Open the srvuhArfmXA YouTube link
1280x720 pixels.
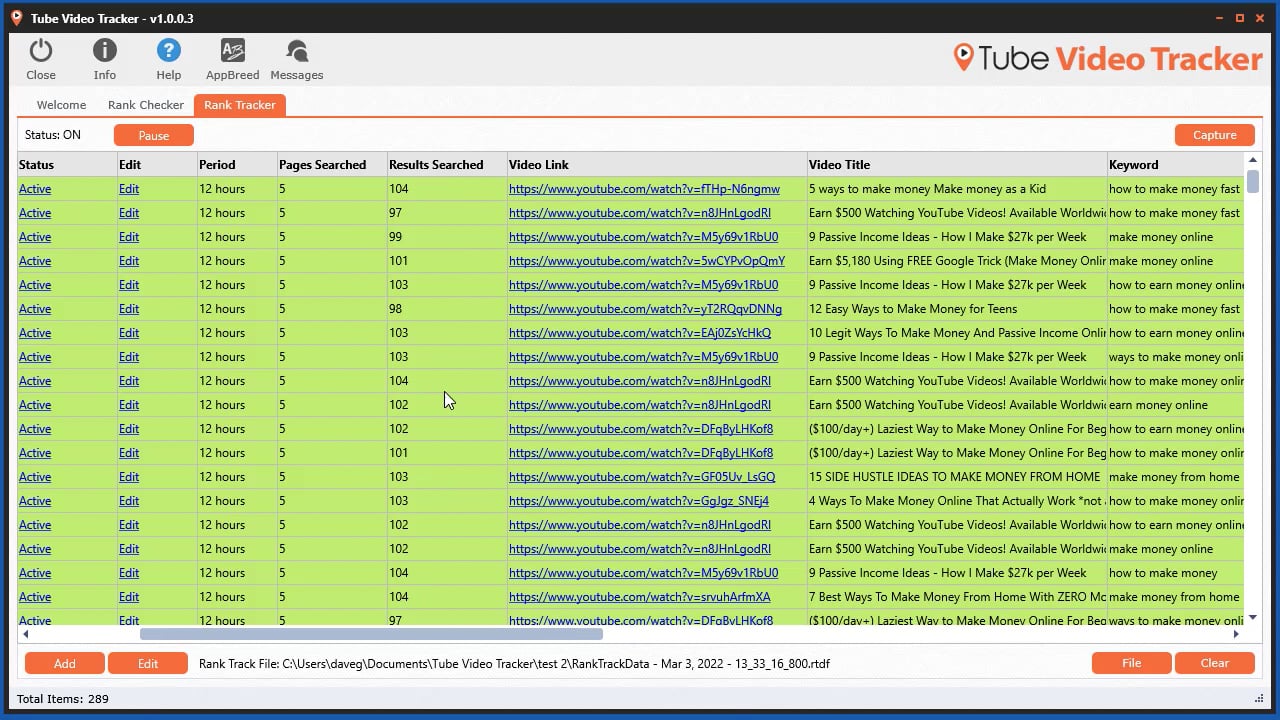pyautogui.click(x=640, y=597)
